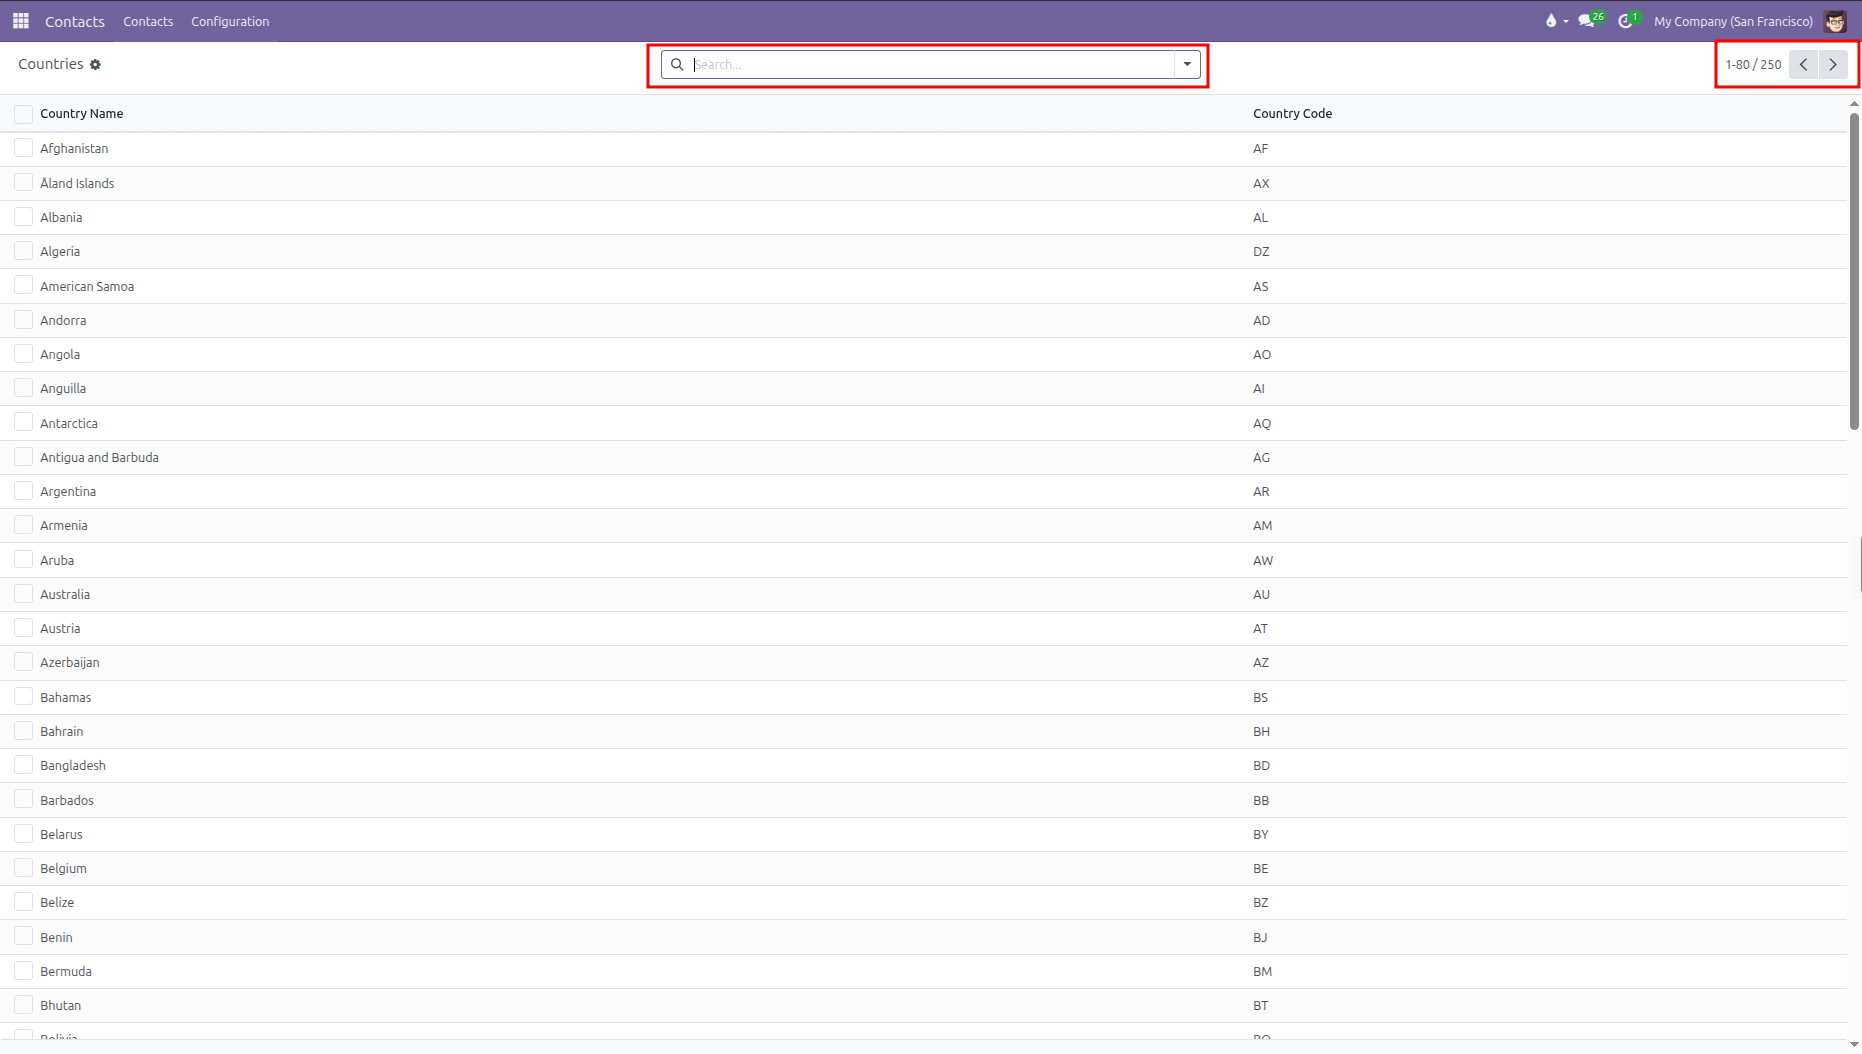1862x1054 pixels.
Task: Click the Countries breadcrumb title
Action: (x=51, y=64)
